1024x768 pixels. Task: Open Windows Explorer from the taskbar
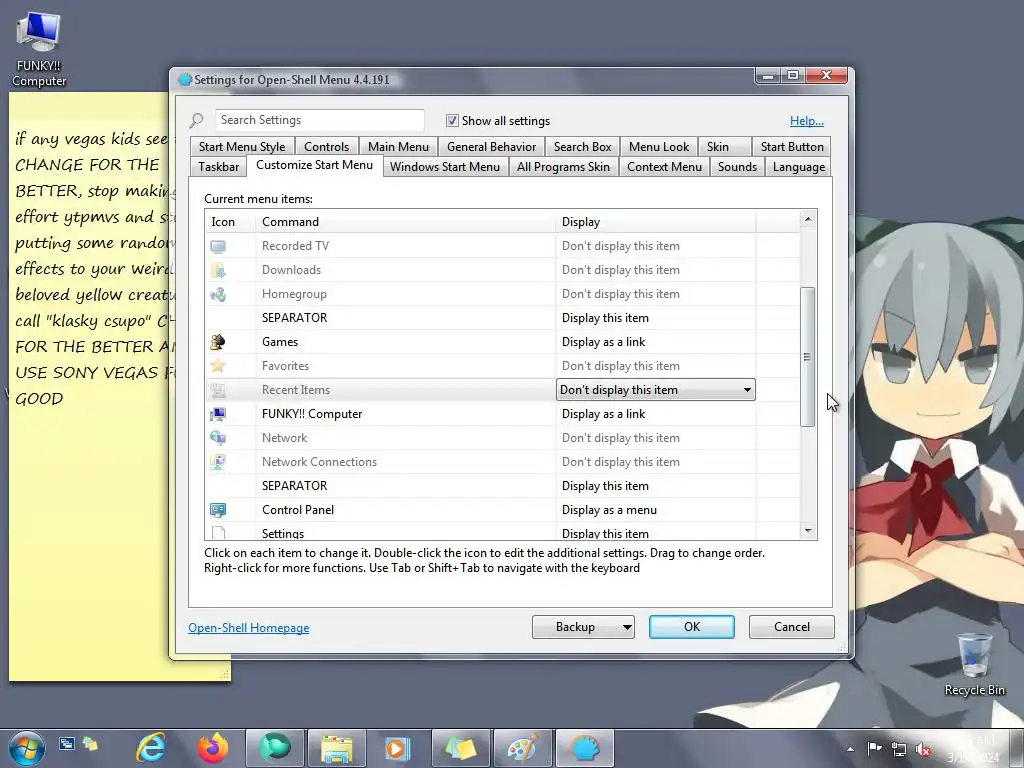(337, 748)
